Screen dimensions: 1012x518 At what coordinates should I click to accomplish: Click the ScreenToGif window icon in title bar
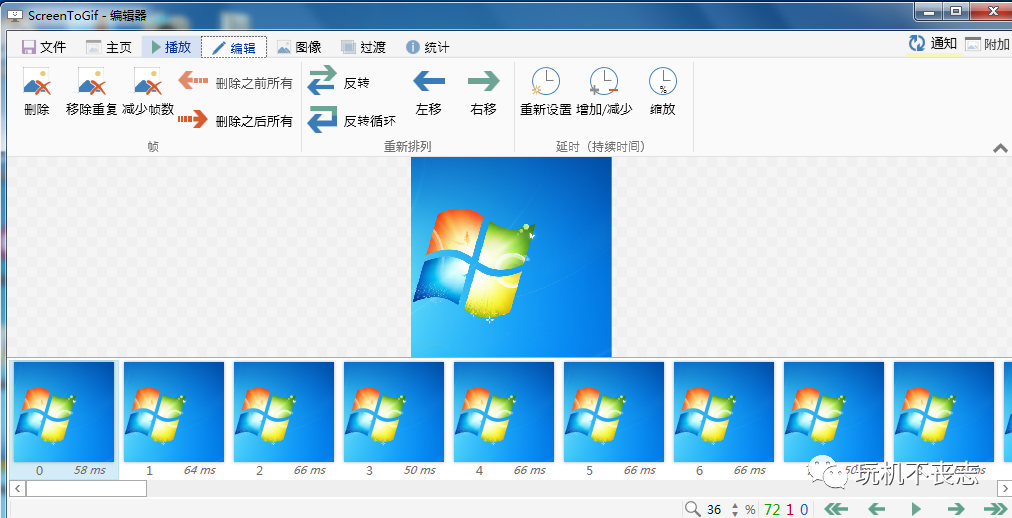(14, 15)
